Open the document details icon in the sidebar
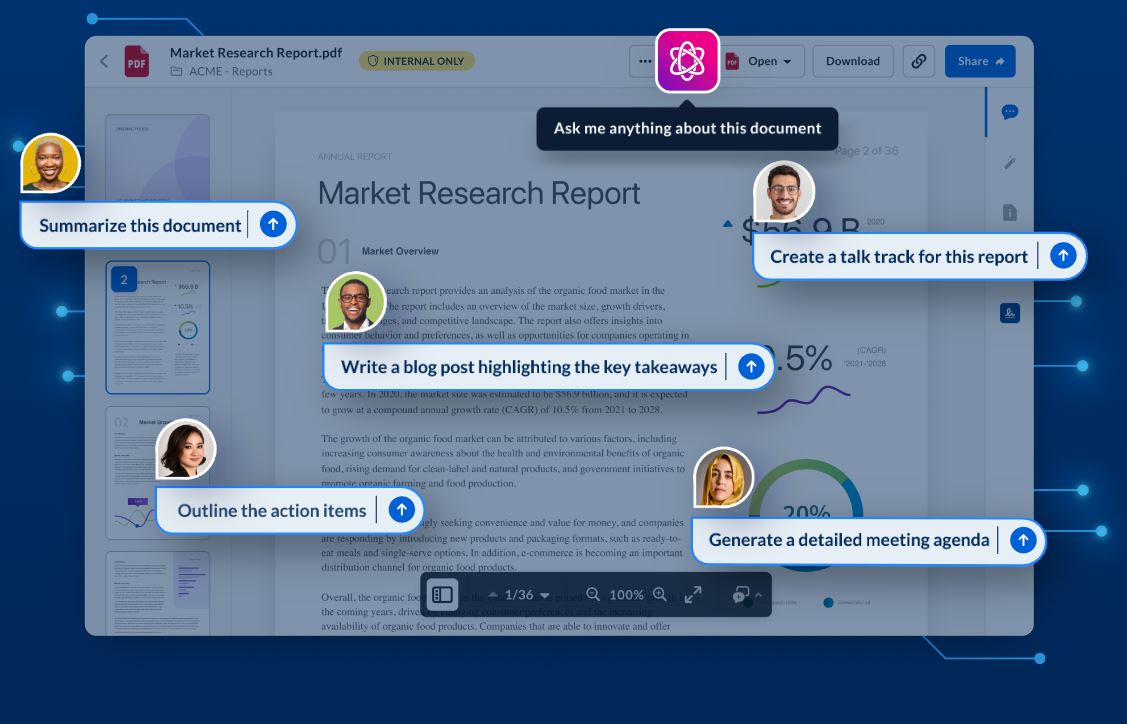1127x724 pixels. (x=1010, y=213)
